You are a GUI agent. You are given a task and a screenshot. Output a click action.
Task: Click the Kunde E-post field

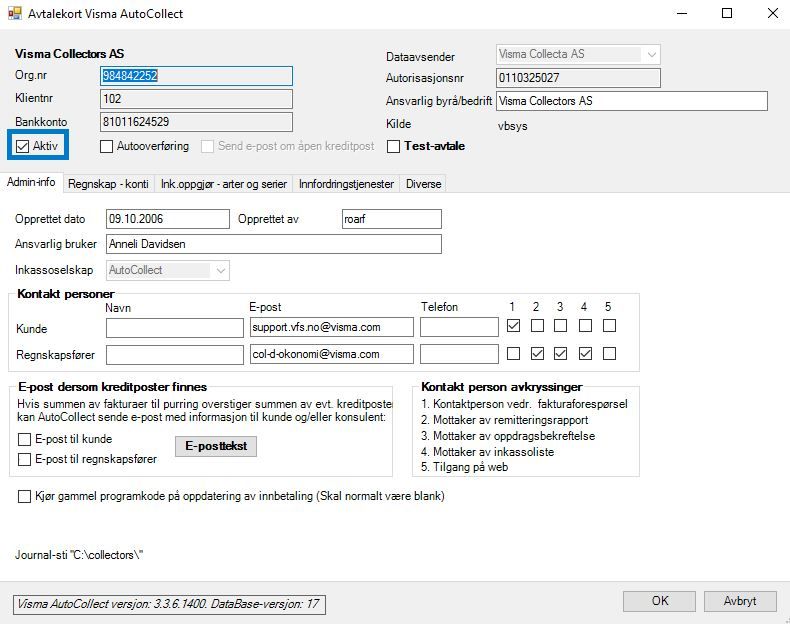point(332,327)
